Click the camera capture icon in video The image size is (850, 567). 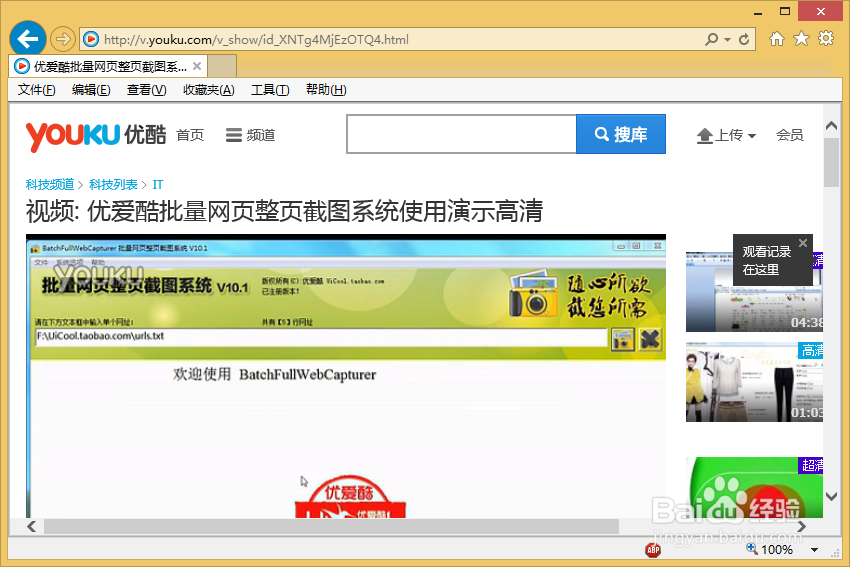tap(623, 340)
